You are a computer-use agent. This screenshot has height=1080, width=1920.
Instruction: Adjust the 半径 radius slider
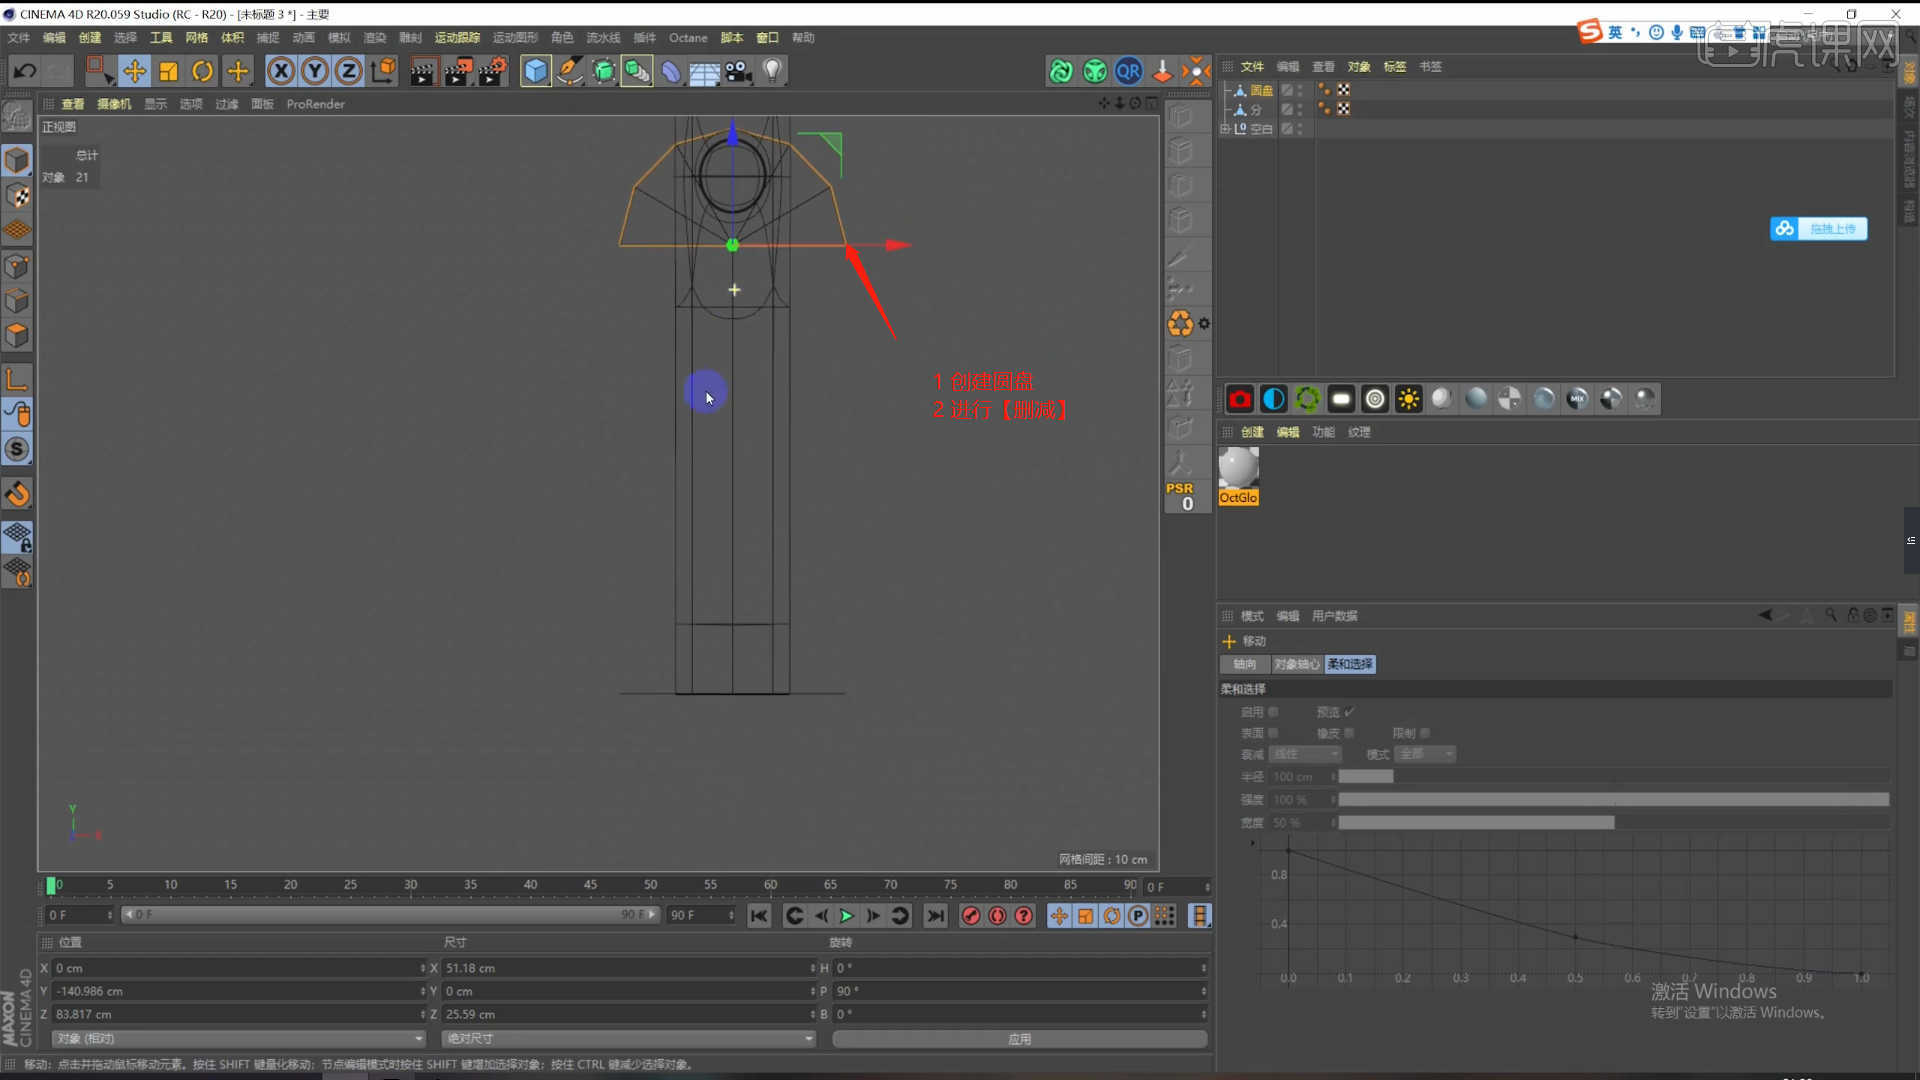pyautogui.click(x=1365, y=777)
